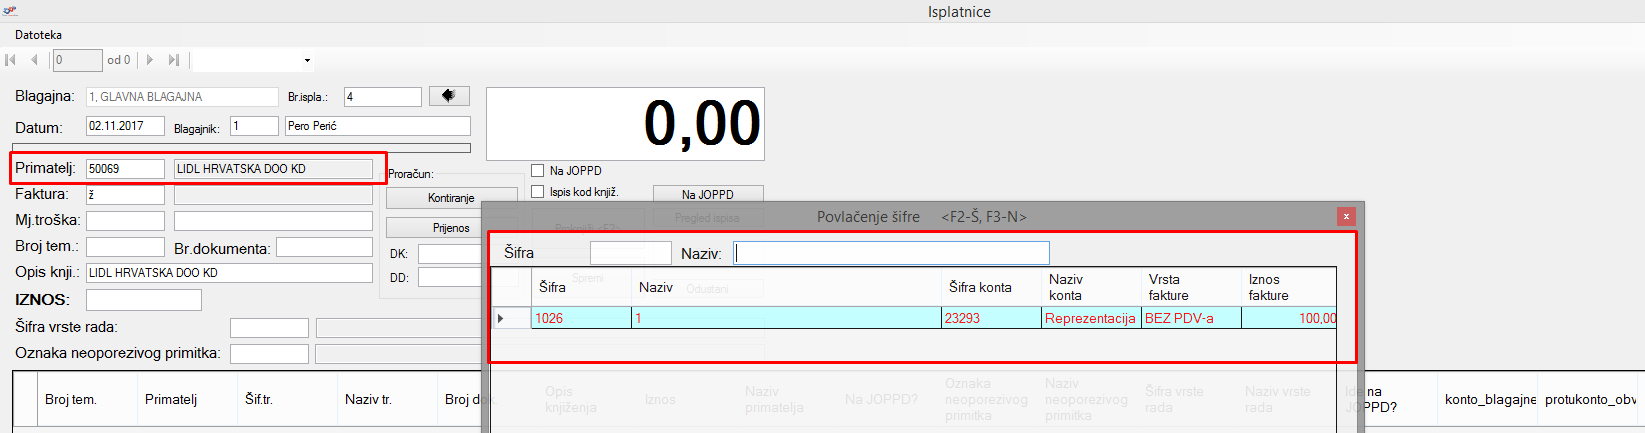The image size is (1645, 433).
Task: Click the back arrow button beside Br.ispla.
Action: 449,96
